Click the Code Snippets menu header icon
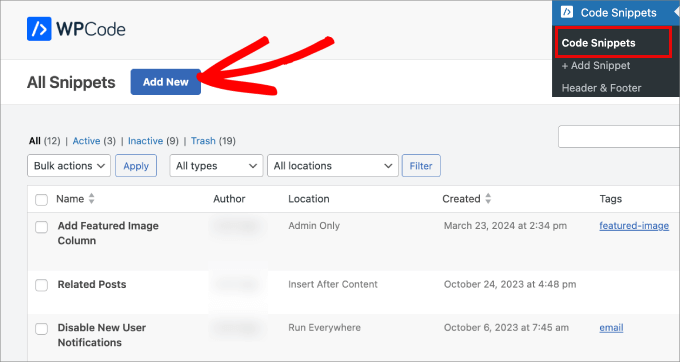Image resolution: width=680 pixels, height=362 pixels. [567, 12]
